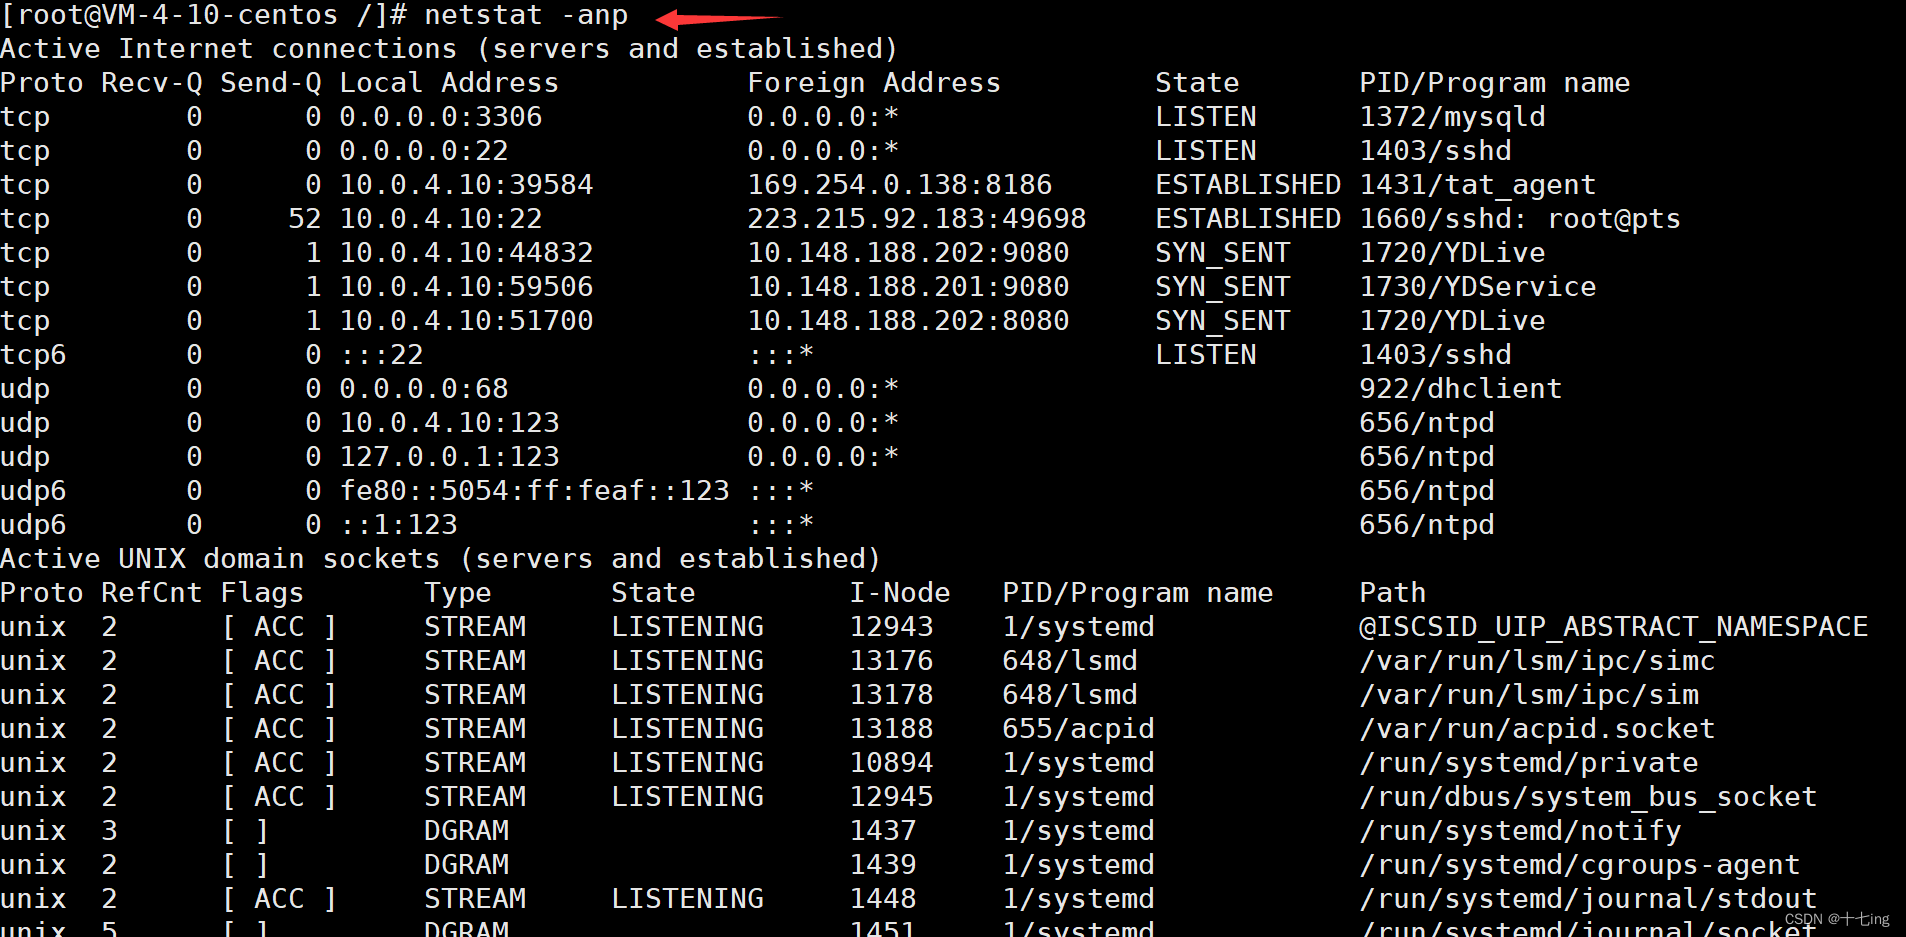The width and height of the screenshot is (1906, 937).
Task: Click '655/acpid' program name
Action: click(1079, 729)
